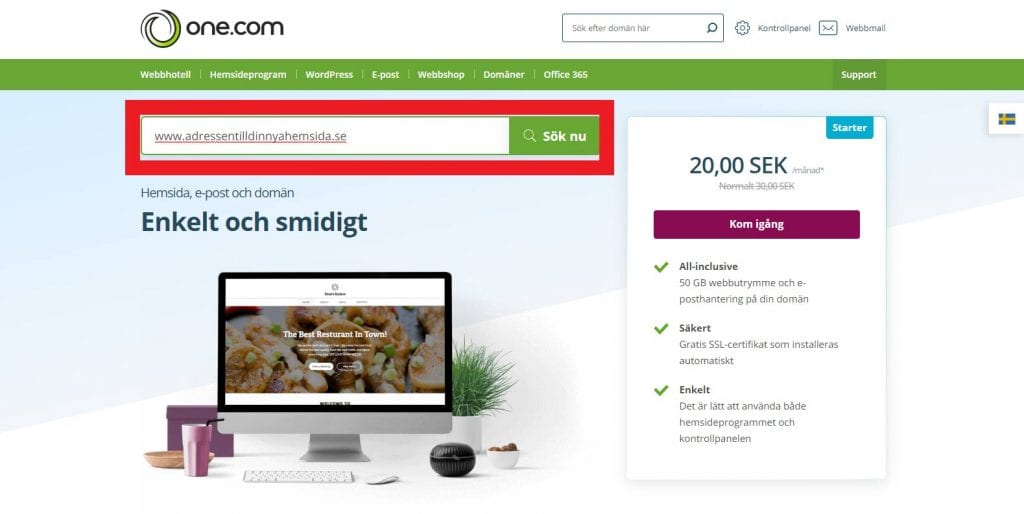Click the magnifier icon in Sök nu button
The width and height of the screenshot is (1024, 514).
point(529,136)
